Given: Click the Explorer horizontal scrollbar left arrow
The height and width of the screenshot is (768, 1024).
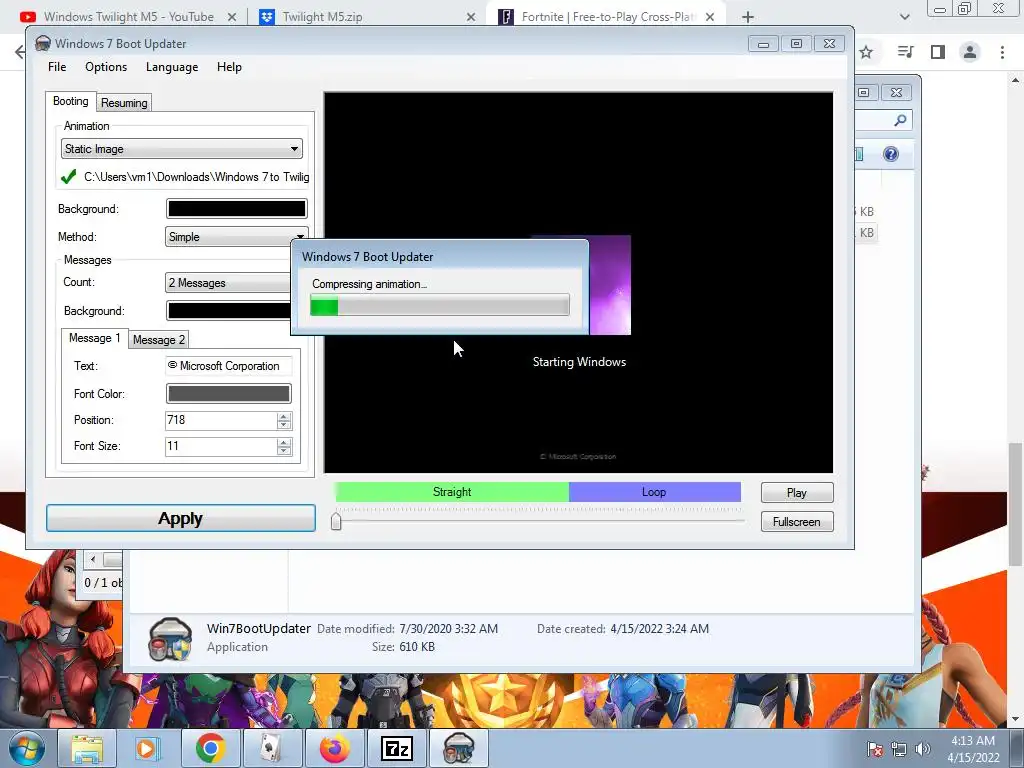Looking at the screenshot, I should (93, 559).
